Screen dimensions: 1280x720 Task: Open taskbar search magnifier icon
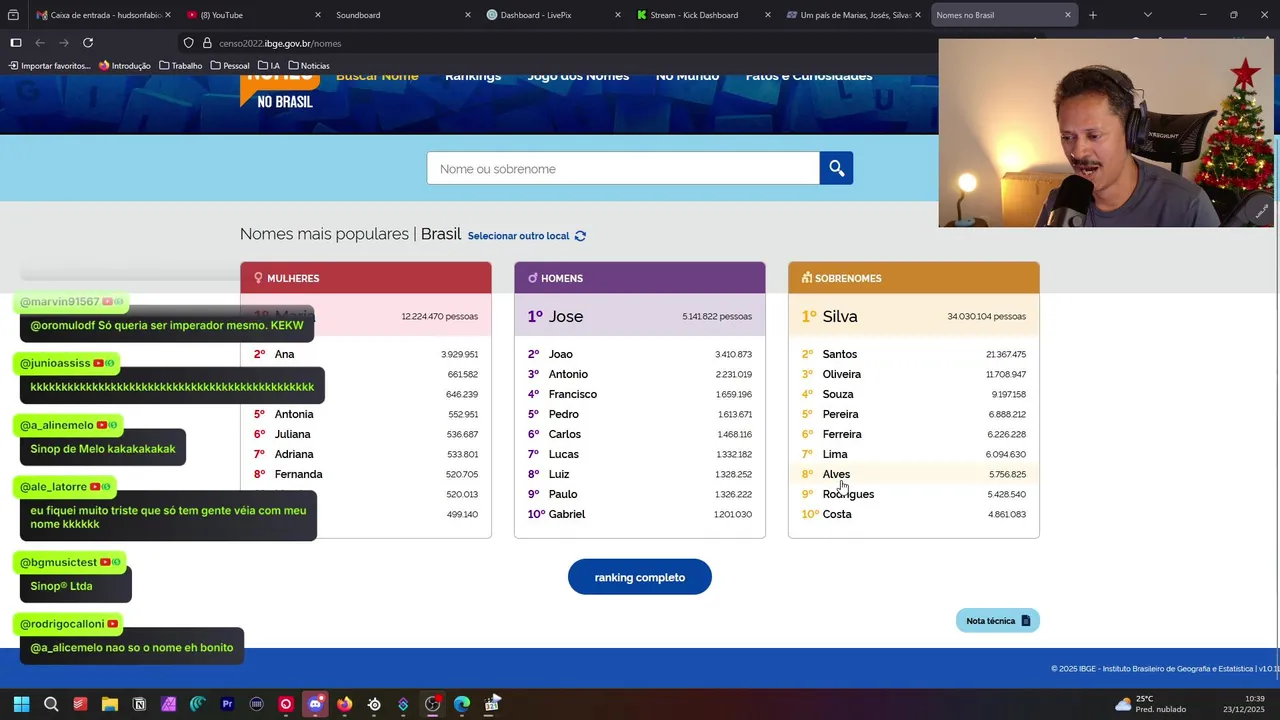point(51,704)
